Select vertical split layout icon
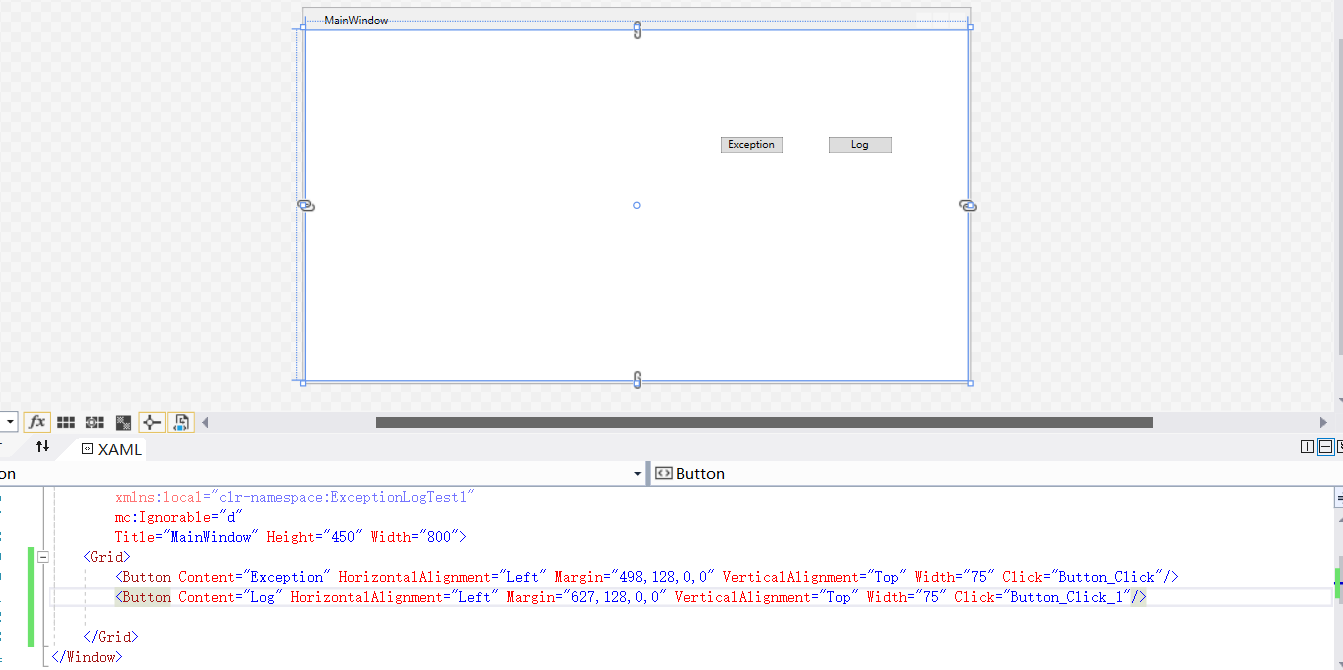The image size is (1343, 670). coord(1307,447)
